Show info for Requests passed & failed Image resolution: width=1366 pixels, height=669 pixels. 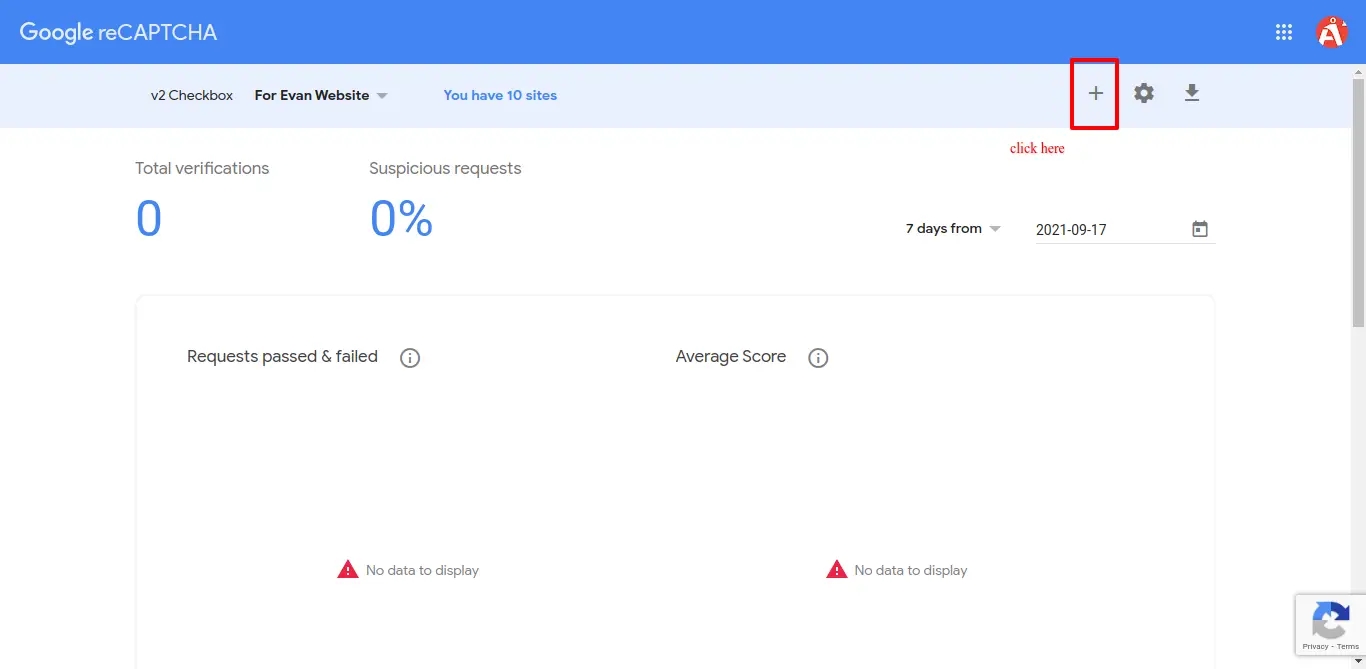[410, 358]
